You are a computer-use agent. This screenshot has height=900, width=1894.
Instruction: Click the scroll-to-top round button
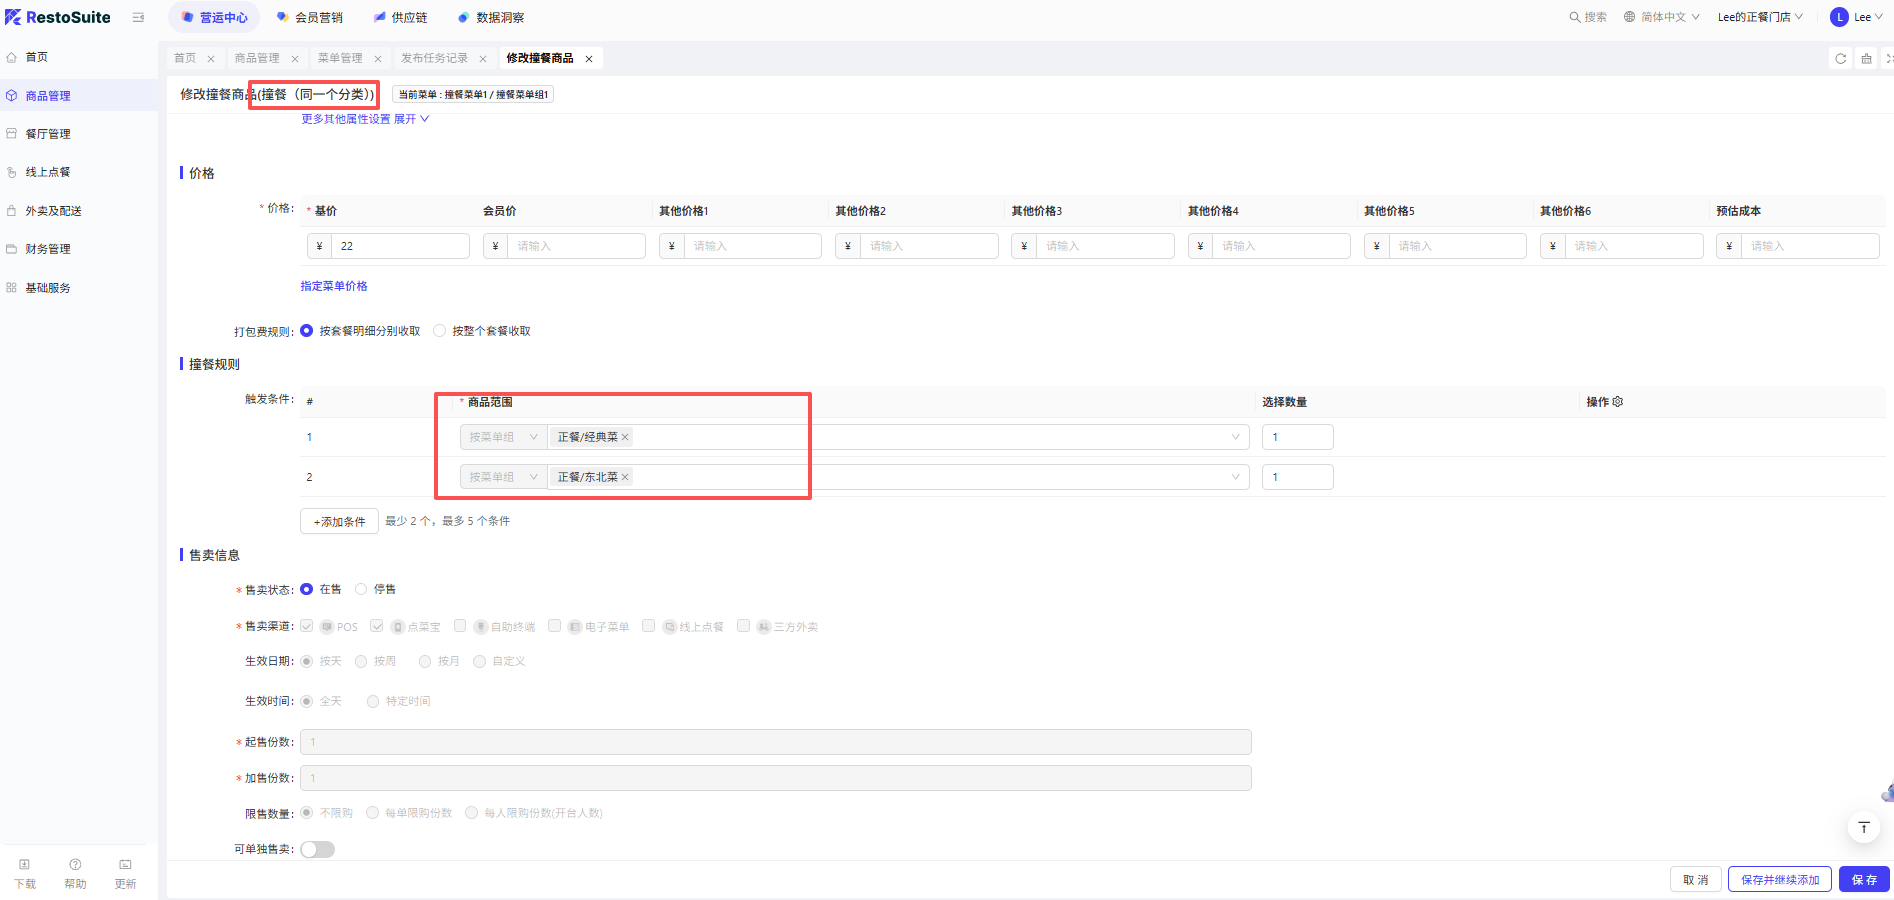pyautogui.click(x=1863, y=828)
